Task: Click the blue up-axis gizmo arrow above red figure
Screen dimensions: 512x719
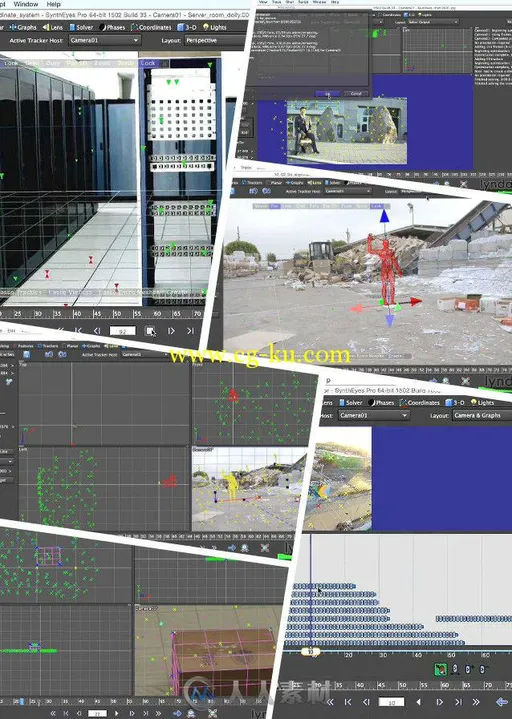Action: tap(384, 216)
